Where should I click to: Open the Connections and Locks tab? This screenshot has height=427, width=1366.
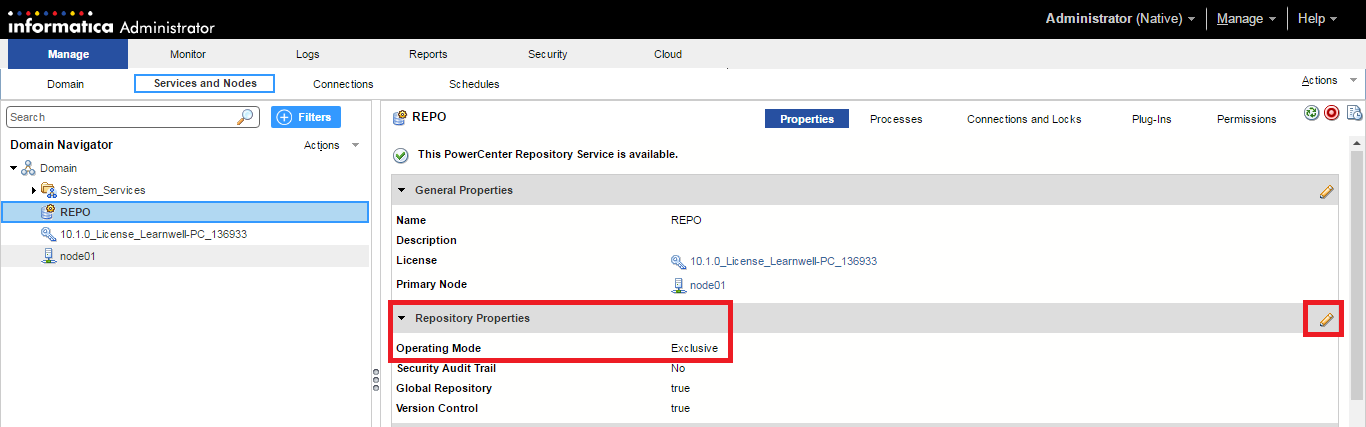(x=1024, y=119)
